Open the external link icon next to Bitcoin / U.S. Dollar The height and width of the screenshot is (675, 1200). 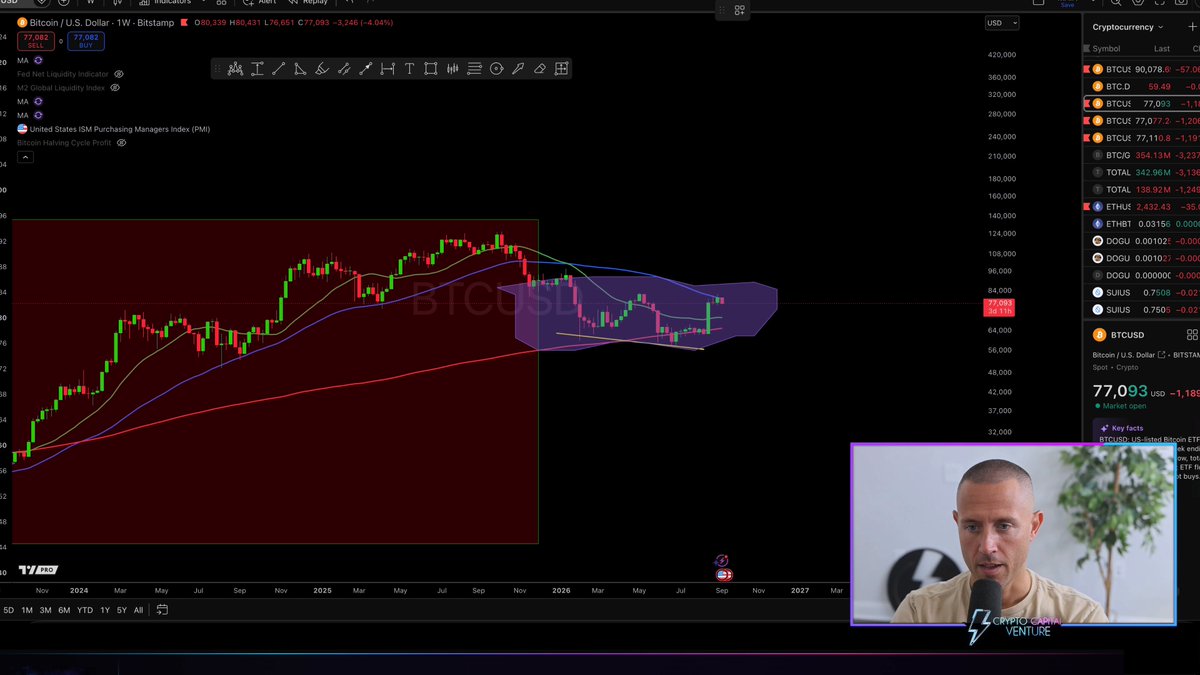tap(1161, 355)
